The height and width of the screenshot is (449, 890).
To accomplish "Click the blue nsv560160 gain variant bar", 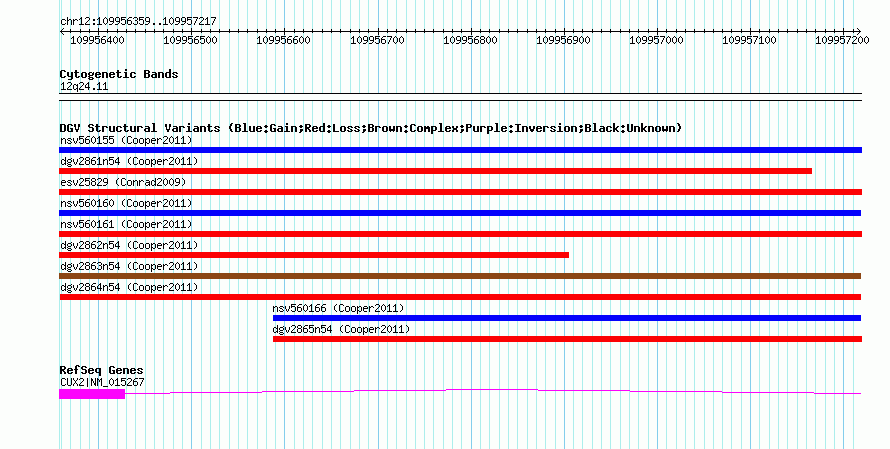I will tap(460, 213).
